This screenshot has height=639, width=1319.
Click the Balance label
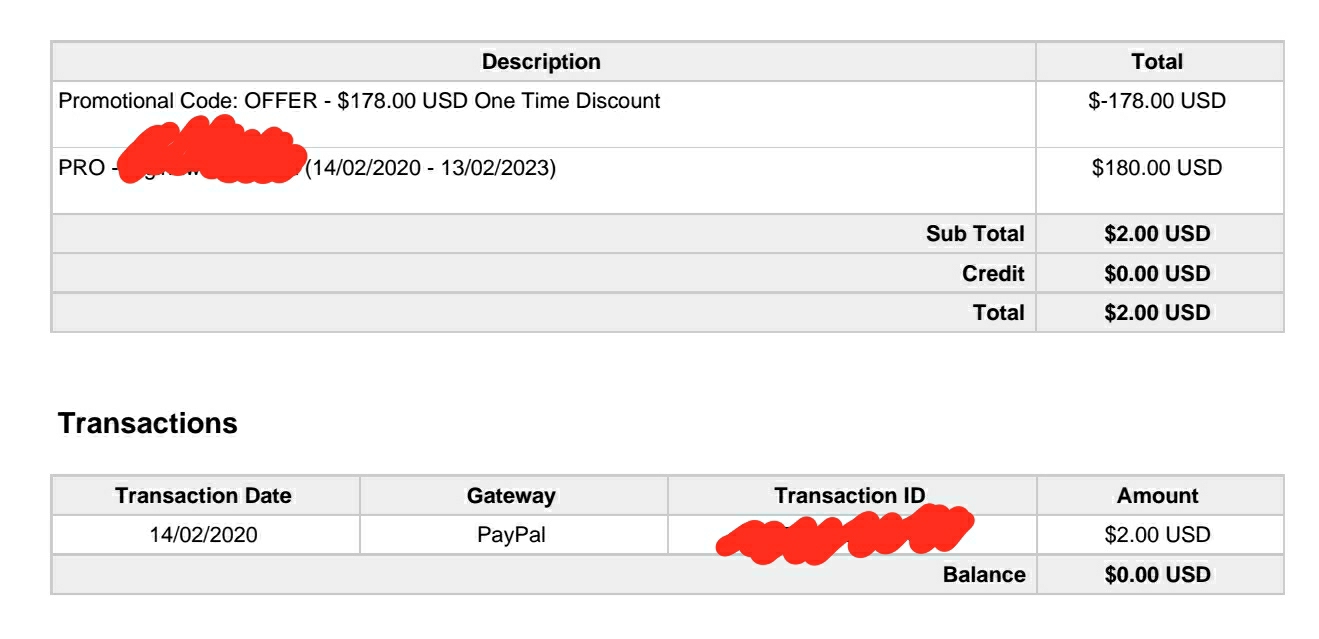(984, 575)
